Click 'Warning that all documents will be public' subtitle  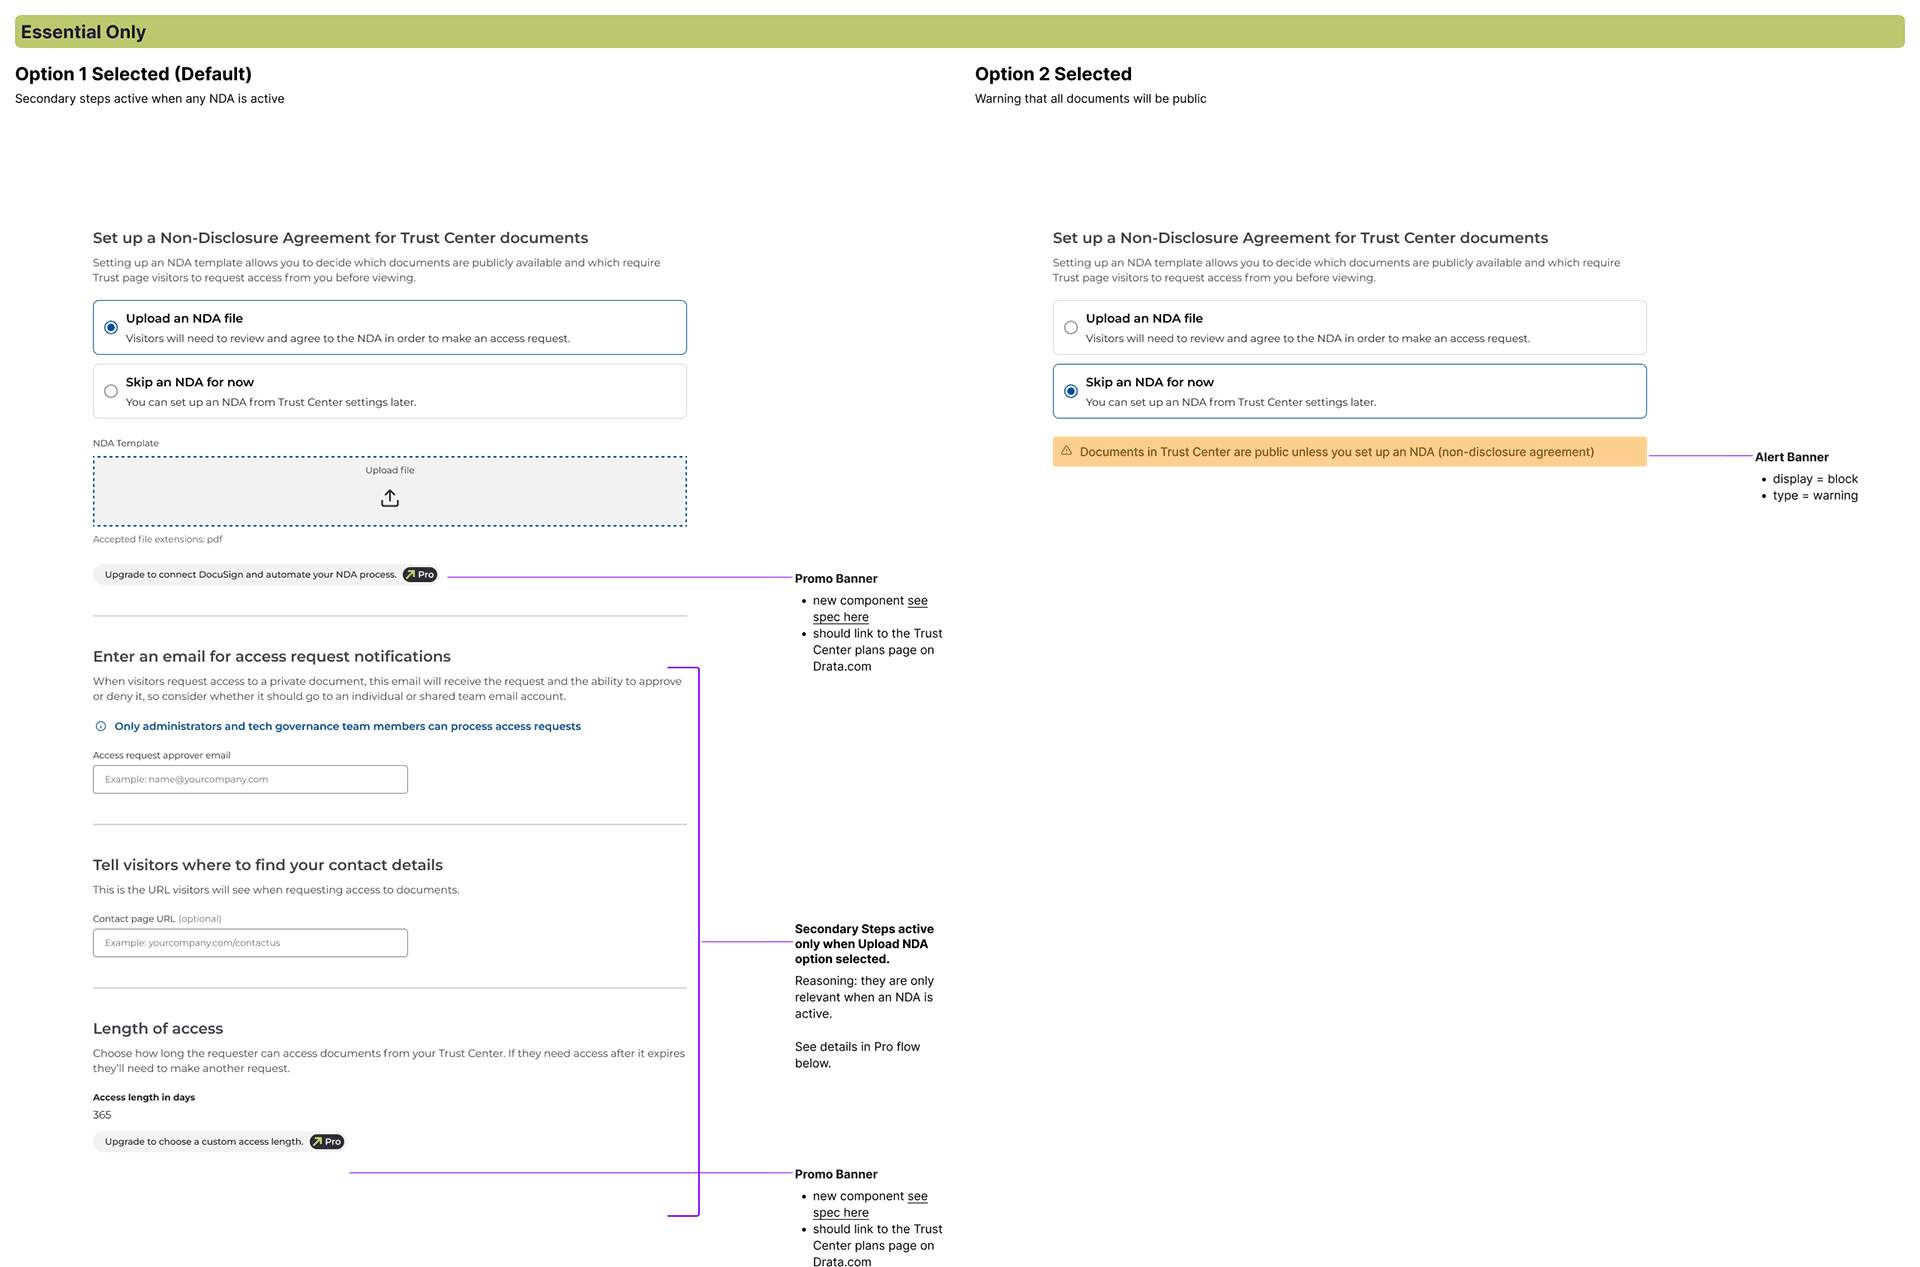coord(1090,99)
